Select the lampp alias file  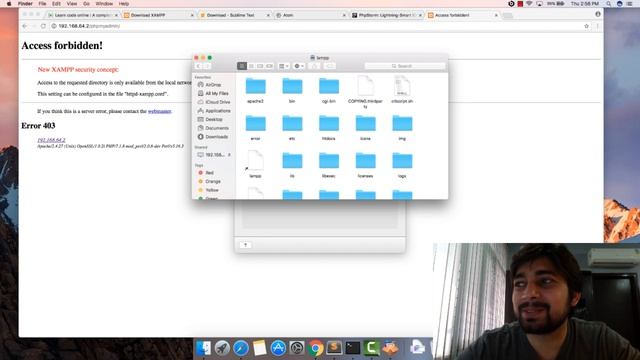pyautogui.click(x=256, y=160)
